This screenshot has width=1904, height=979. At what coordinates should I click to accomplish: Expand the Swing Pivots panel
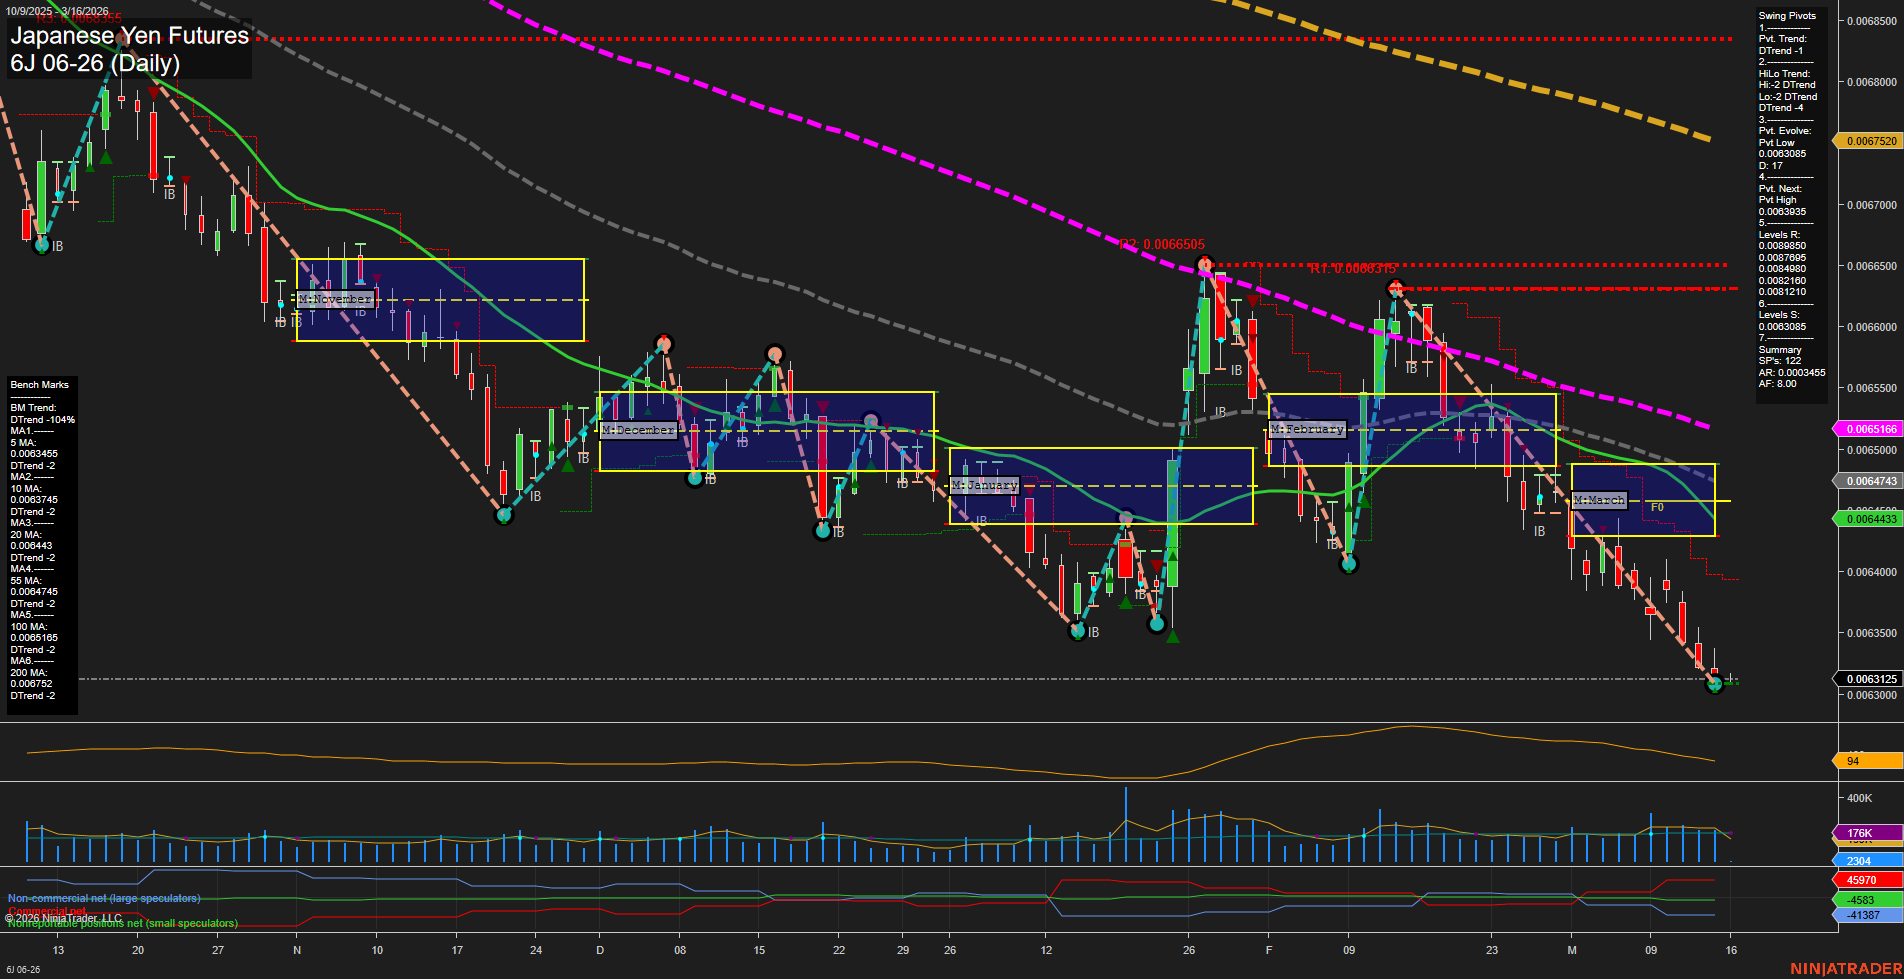pyautogui.click(x=1789, y=15)
